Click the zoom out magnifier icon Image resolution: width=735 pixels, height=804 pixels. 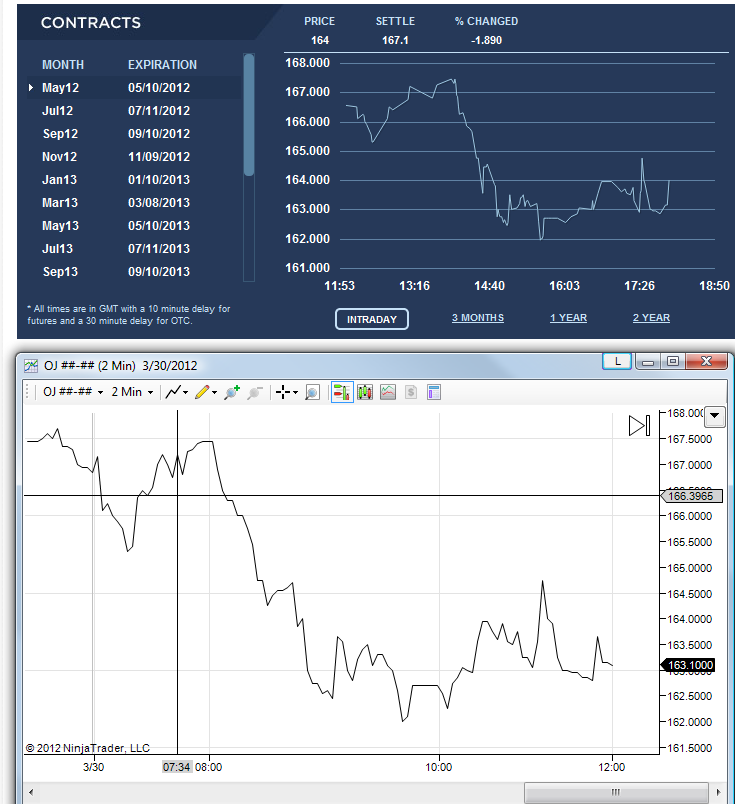click(255, 393)
